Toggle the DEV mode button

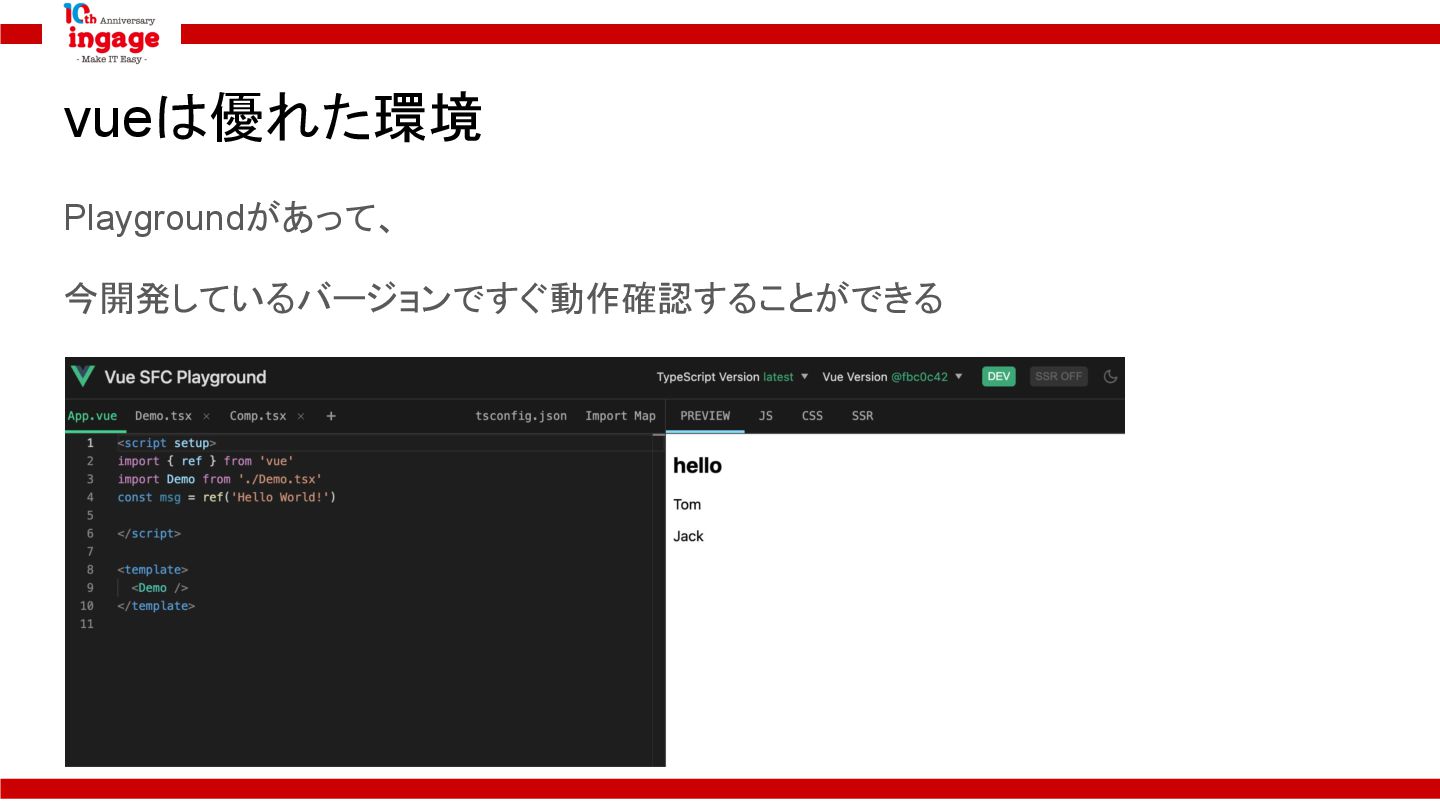[998, 377]
